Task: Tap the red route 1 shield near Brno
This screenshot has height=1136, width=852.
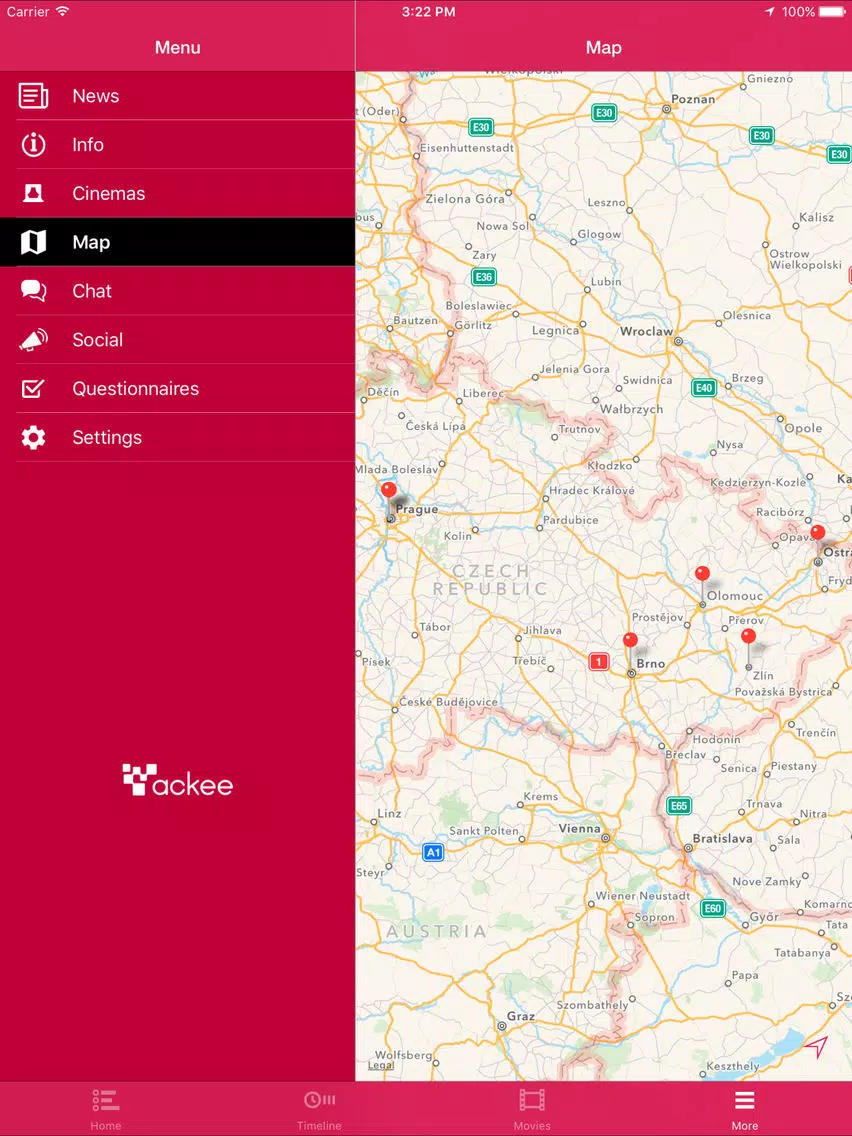Action: point(598,661)
